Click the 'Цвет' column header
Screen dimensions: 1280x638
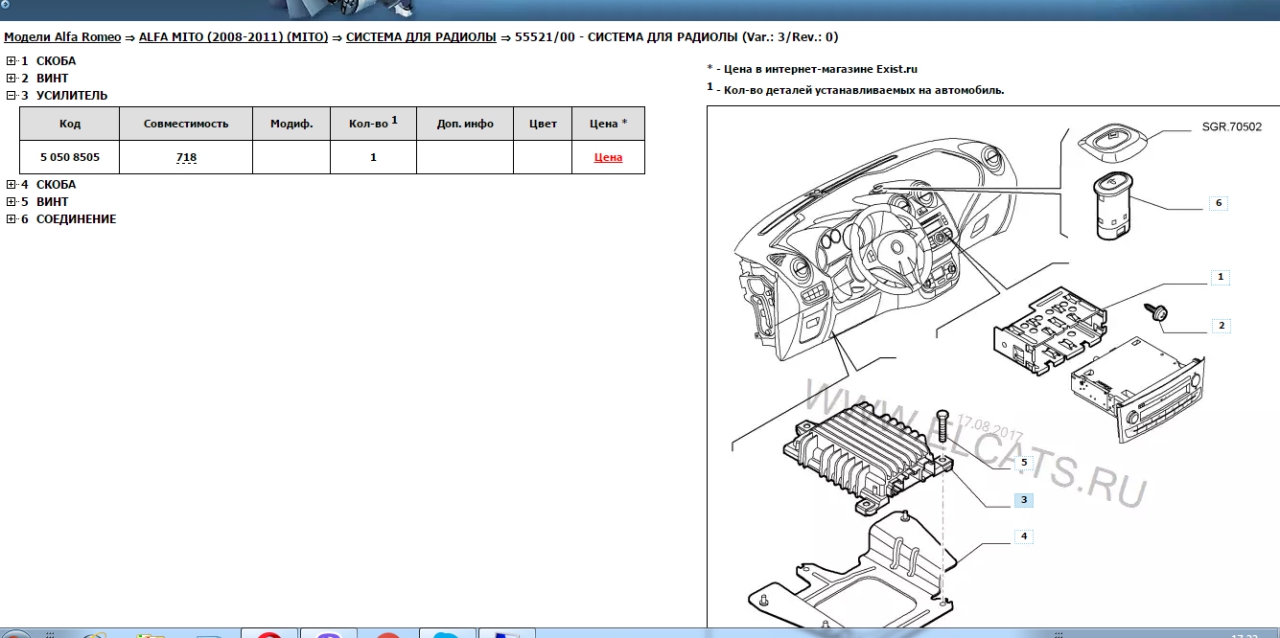543,124
